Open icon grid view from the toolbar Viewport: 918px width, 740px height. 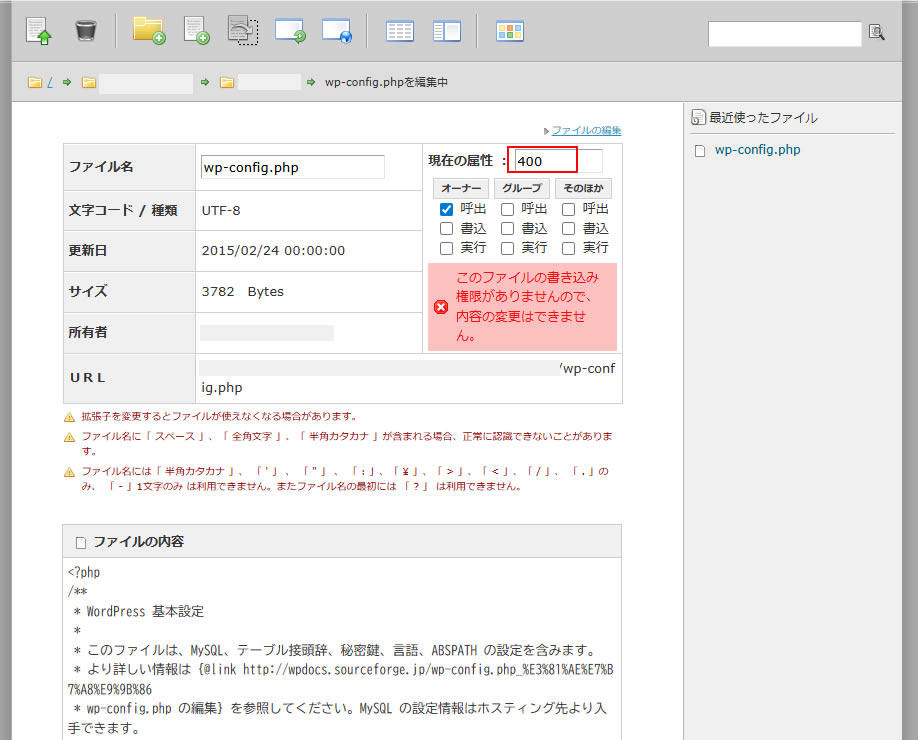pos(509,30)
